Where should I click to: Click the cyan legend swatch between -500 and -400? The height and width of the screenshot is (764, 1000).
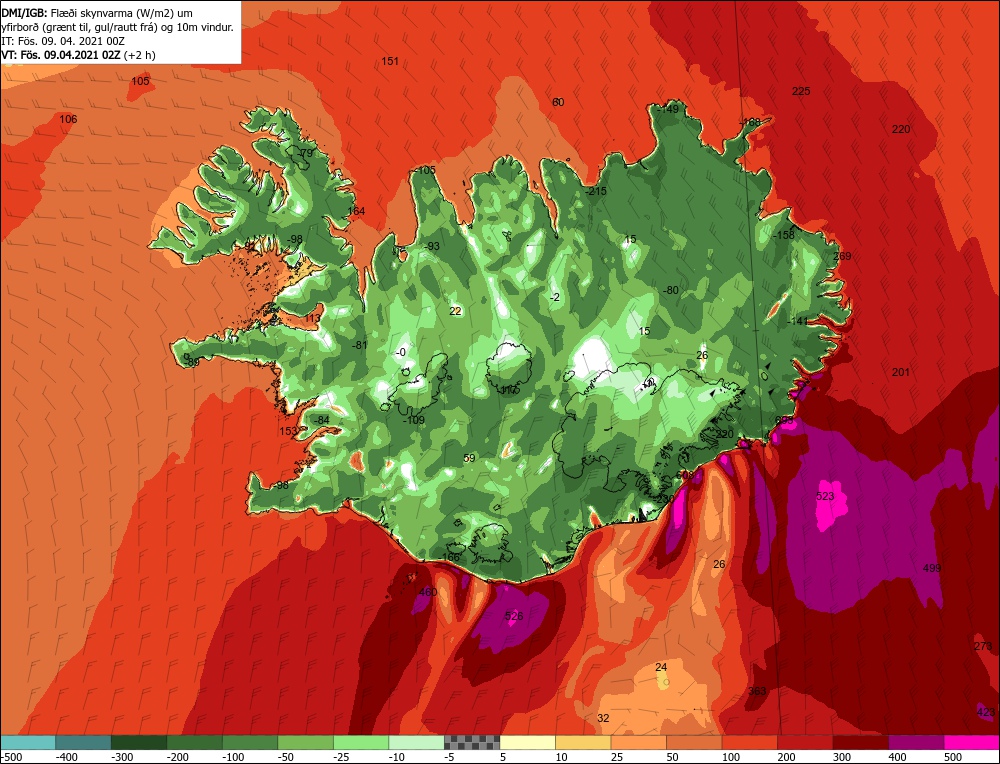28,742
